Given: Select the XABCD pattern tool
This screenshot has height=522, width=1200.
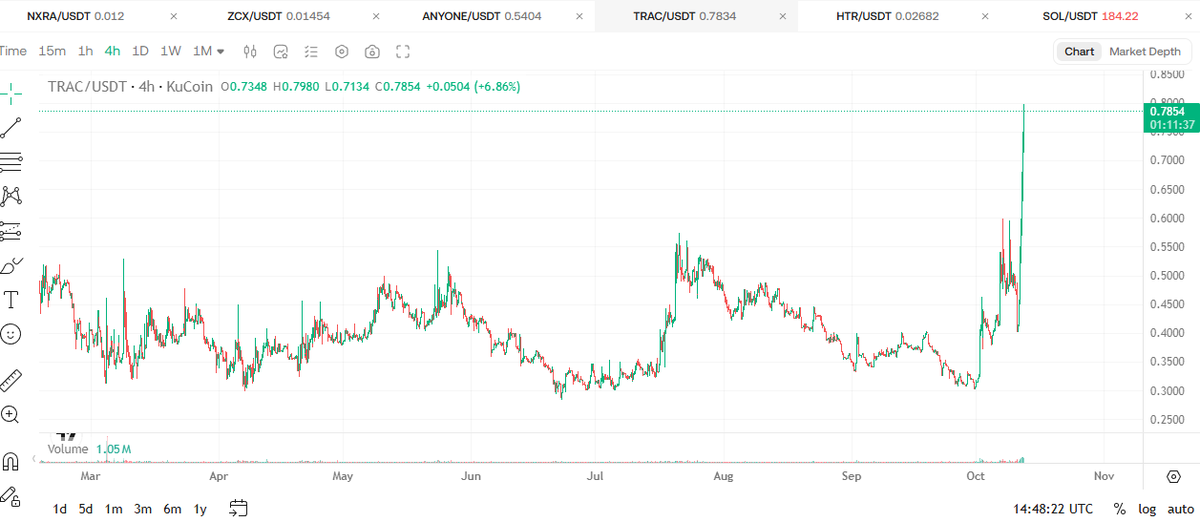Looking at the screenshot, I should point(11,196).
